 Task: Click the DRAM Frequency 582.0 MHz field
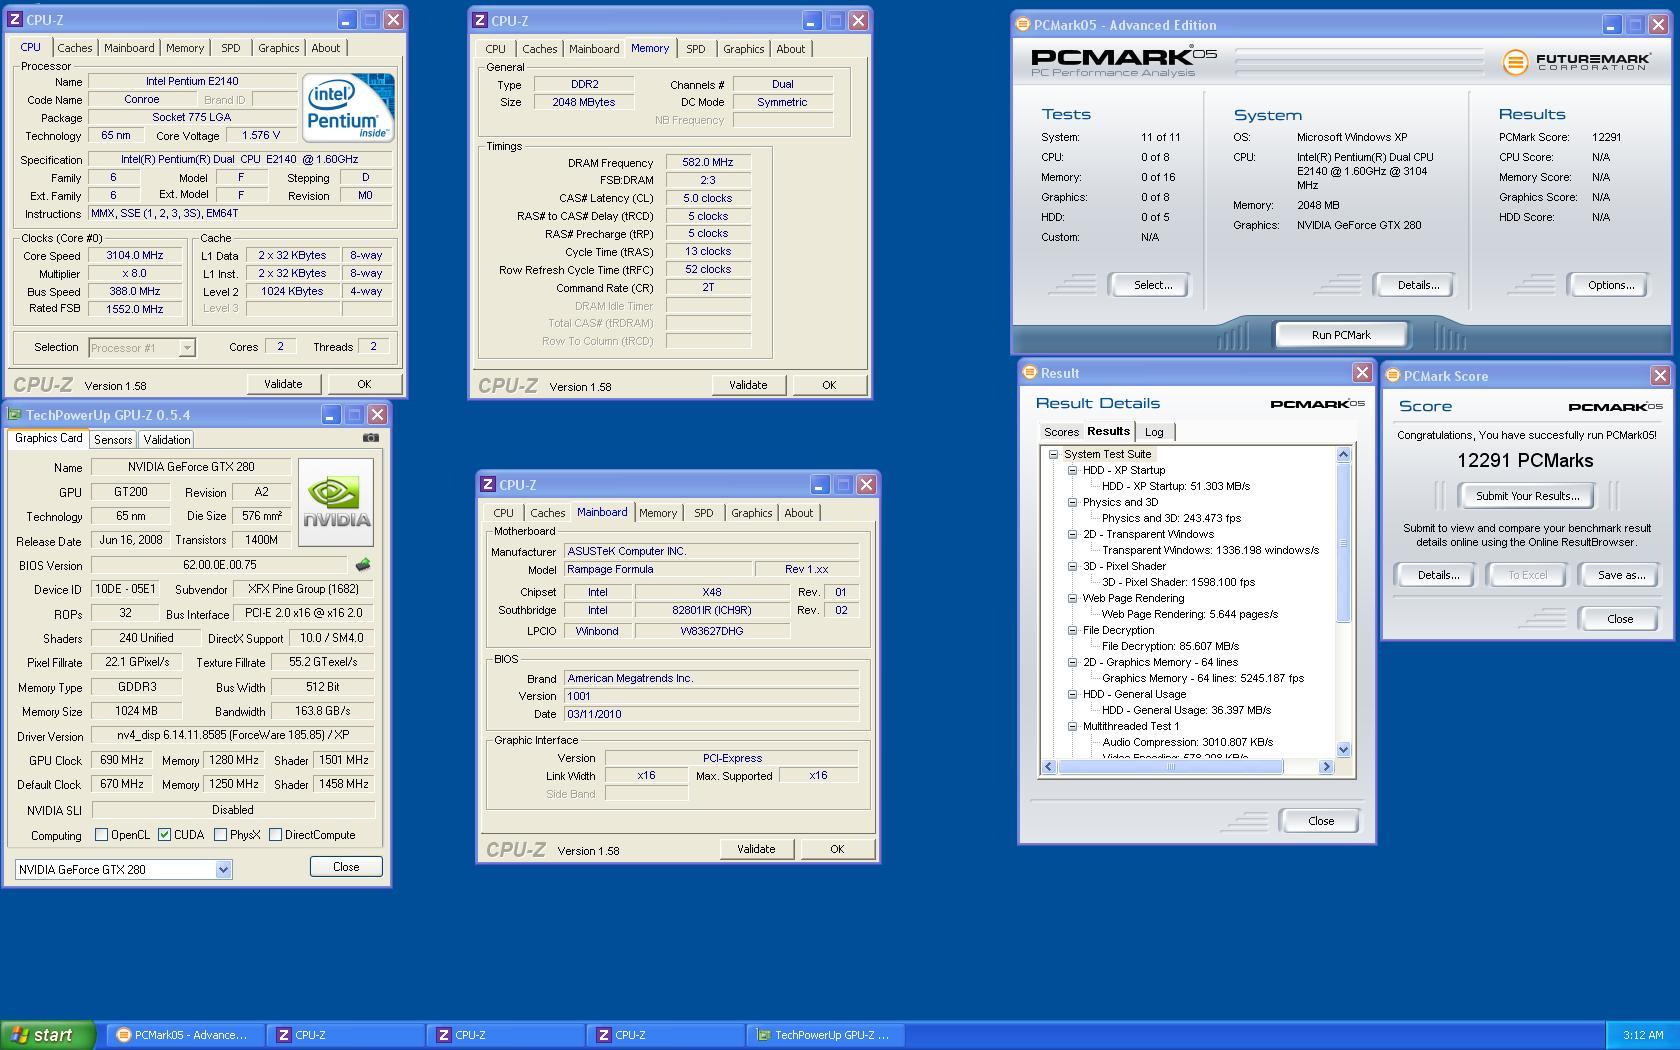click(708, 163)
